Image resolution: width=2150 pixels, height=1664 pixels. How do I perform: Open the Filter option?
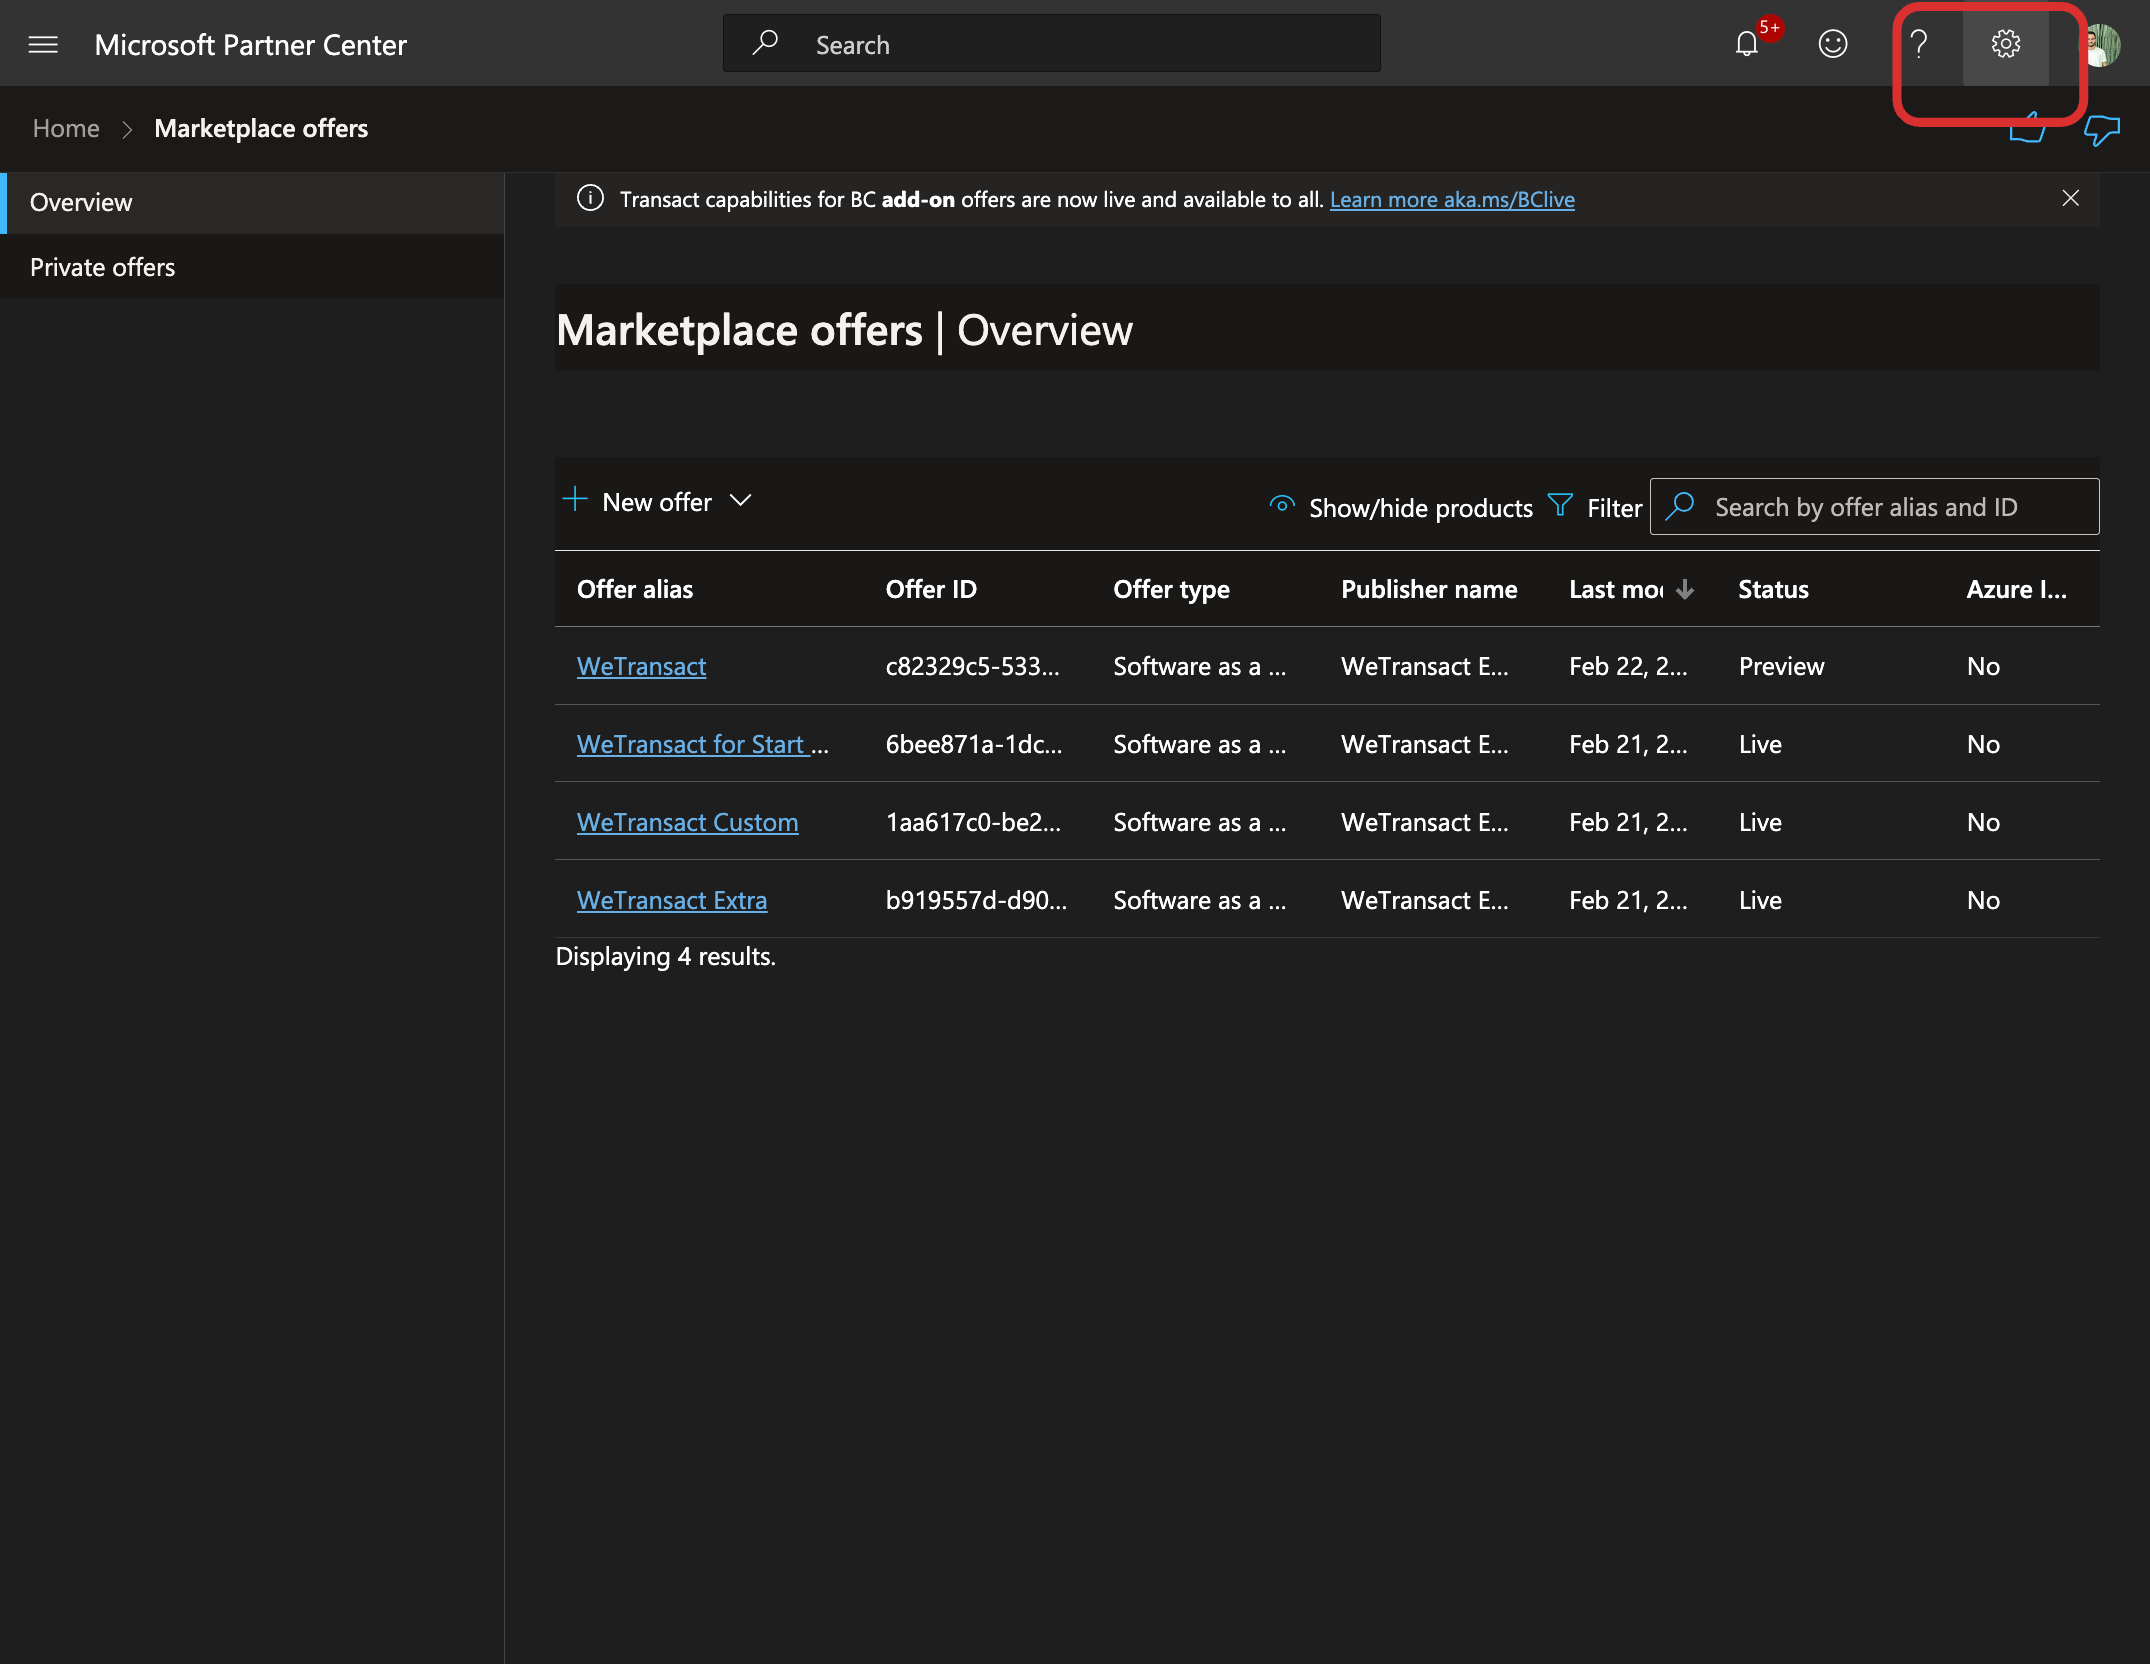point(1594,507)
